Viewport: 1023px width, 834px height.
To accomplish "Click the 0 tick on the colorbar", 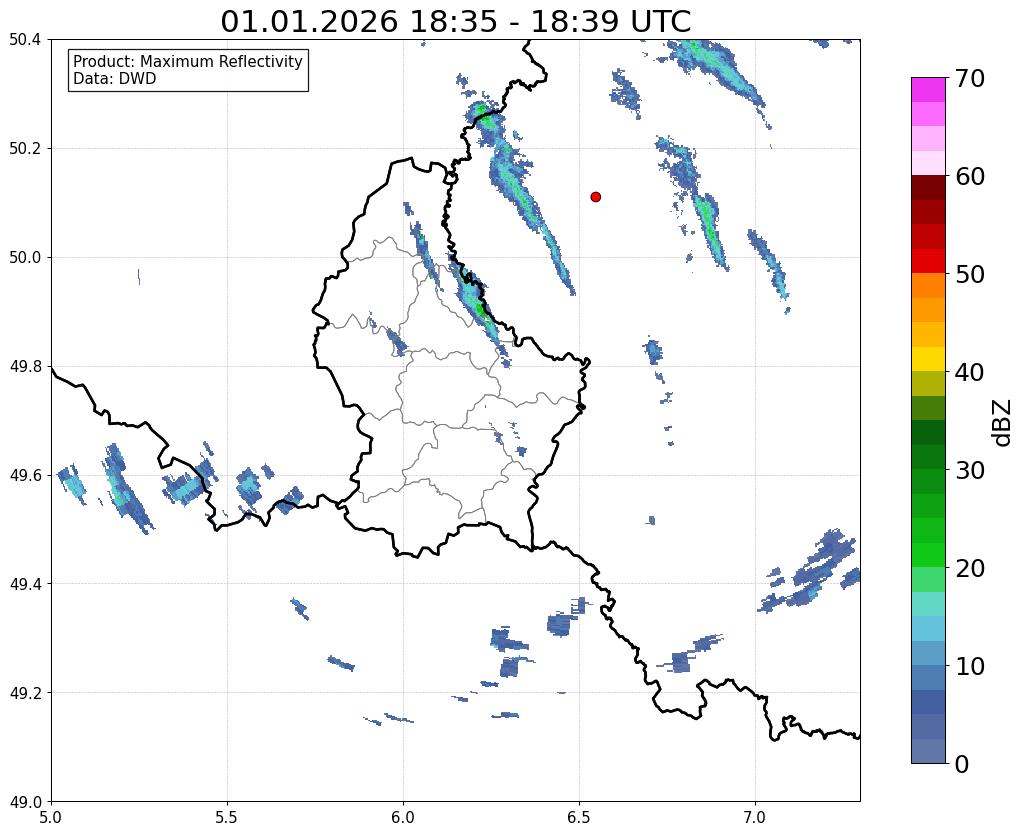I will coord(962,764).
